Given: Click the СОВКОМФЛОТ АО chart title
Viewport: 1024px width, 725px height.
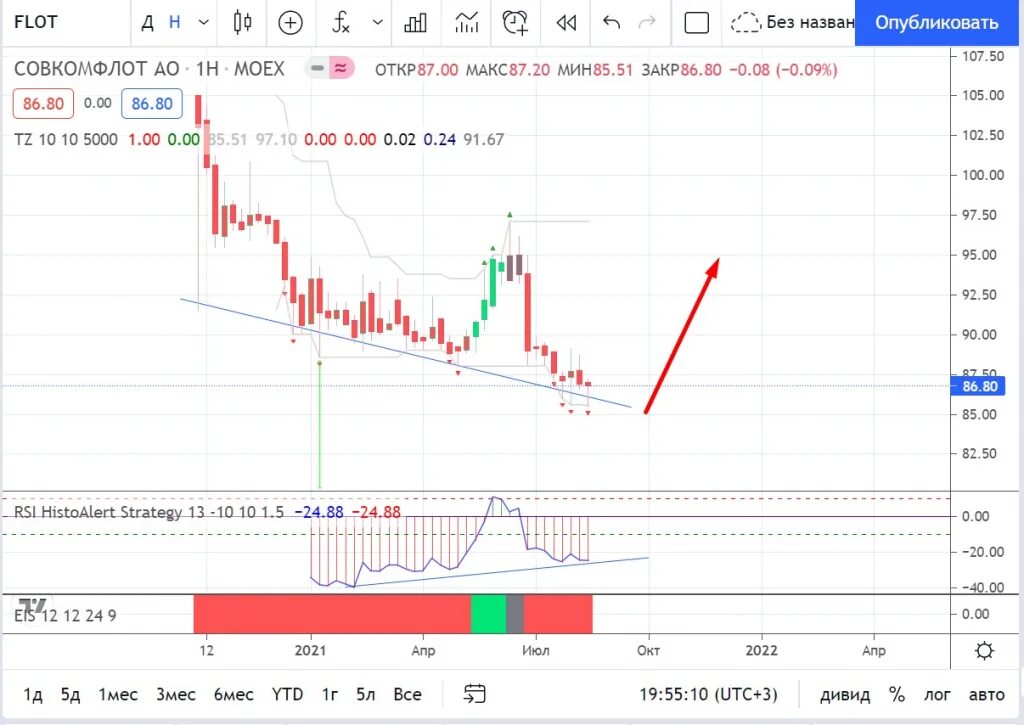Looking at the screenshot, I should [97, 69].
